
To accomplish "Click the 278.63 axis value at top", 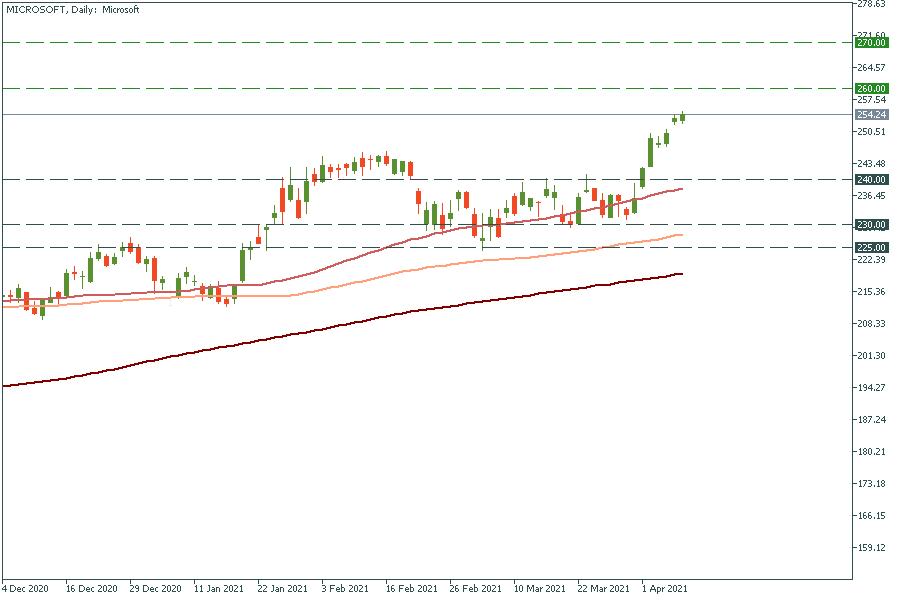I will [x=870, y=4].
